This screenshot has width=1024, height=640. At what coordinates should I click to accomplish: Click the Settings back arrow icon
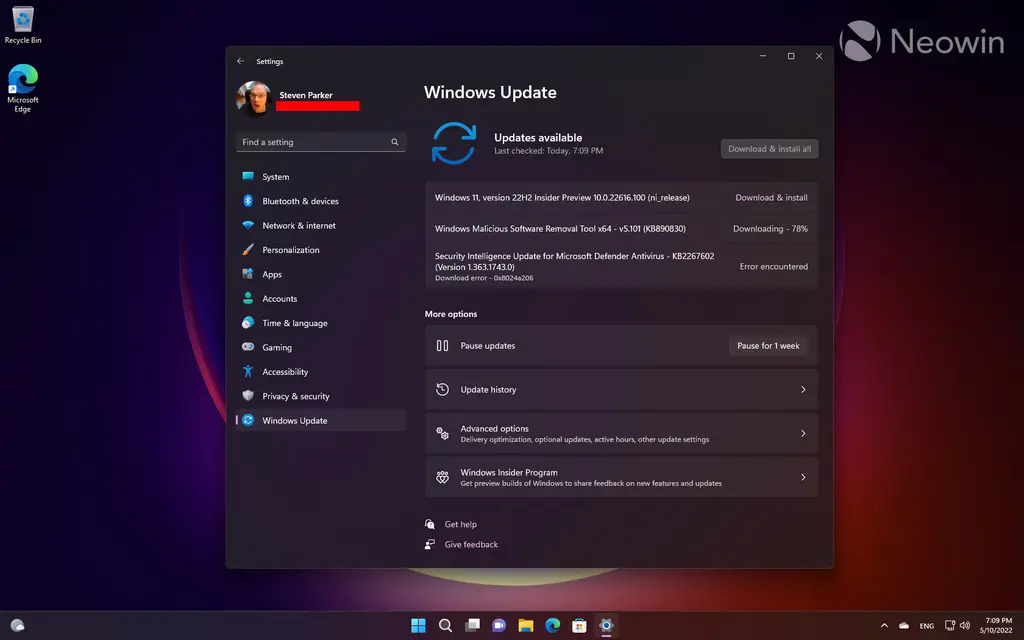click(x=240, y=61)
